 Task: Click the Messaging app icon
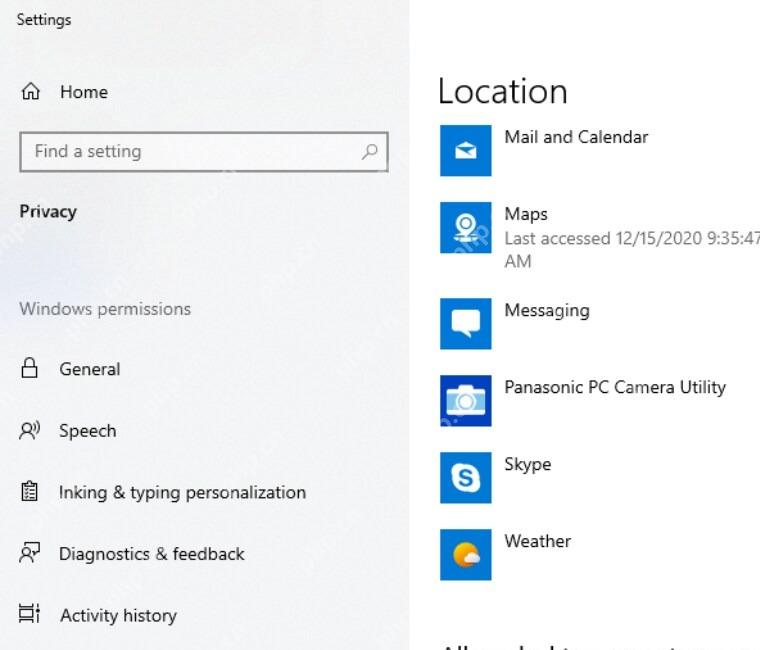[x=465, y=324]
